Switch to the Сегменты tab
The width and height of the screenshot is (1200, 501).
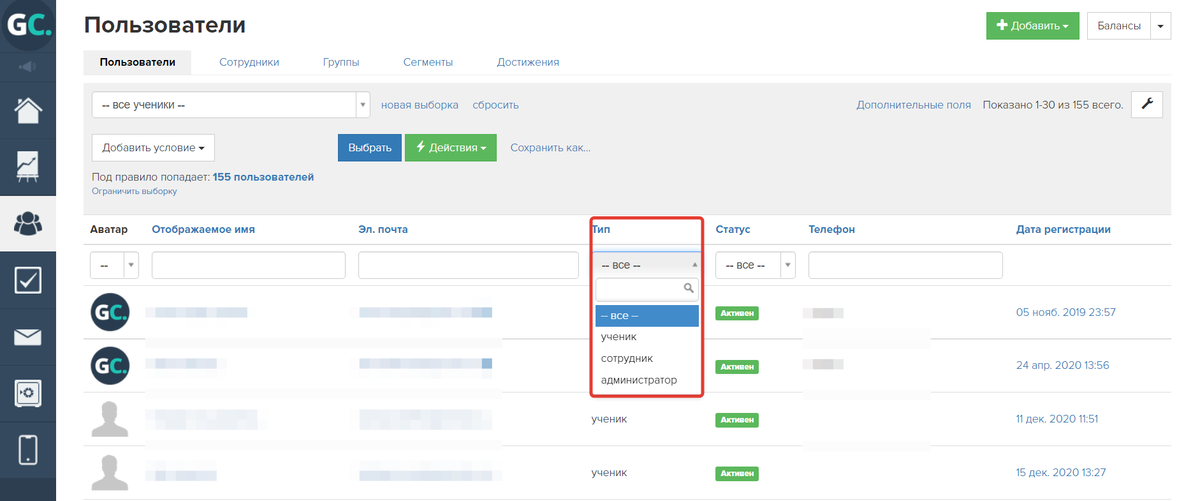(428, 62)
